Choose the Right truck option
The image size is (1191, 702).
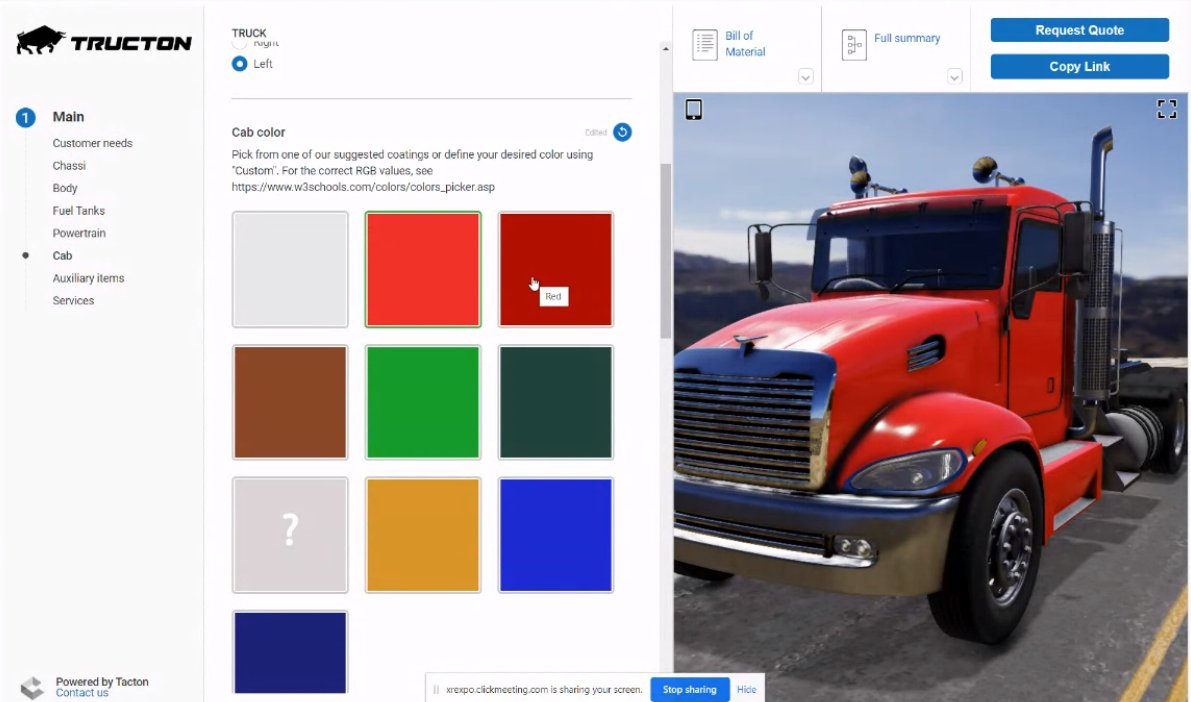239,42
